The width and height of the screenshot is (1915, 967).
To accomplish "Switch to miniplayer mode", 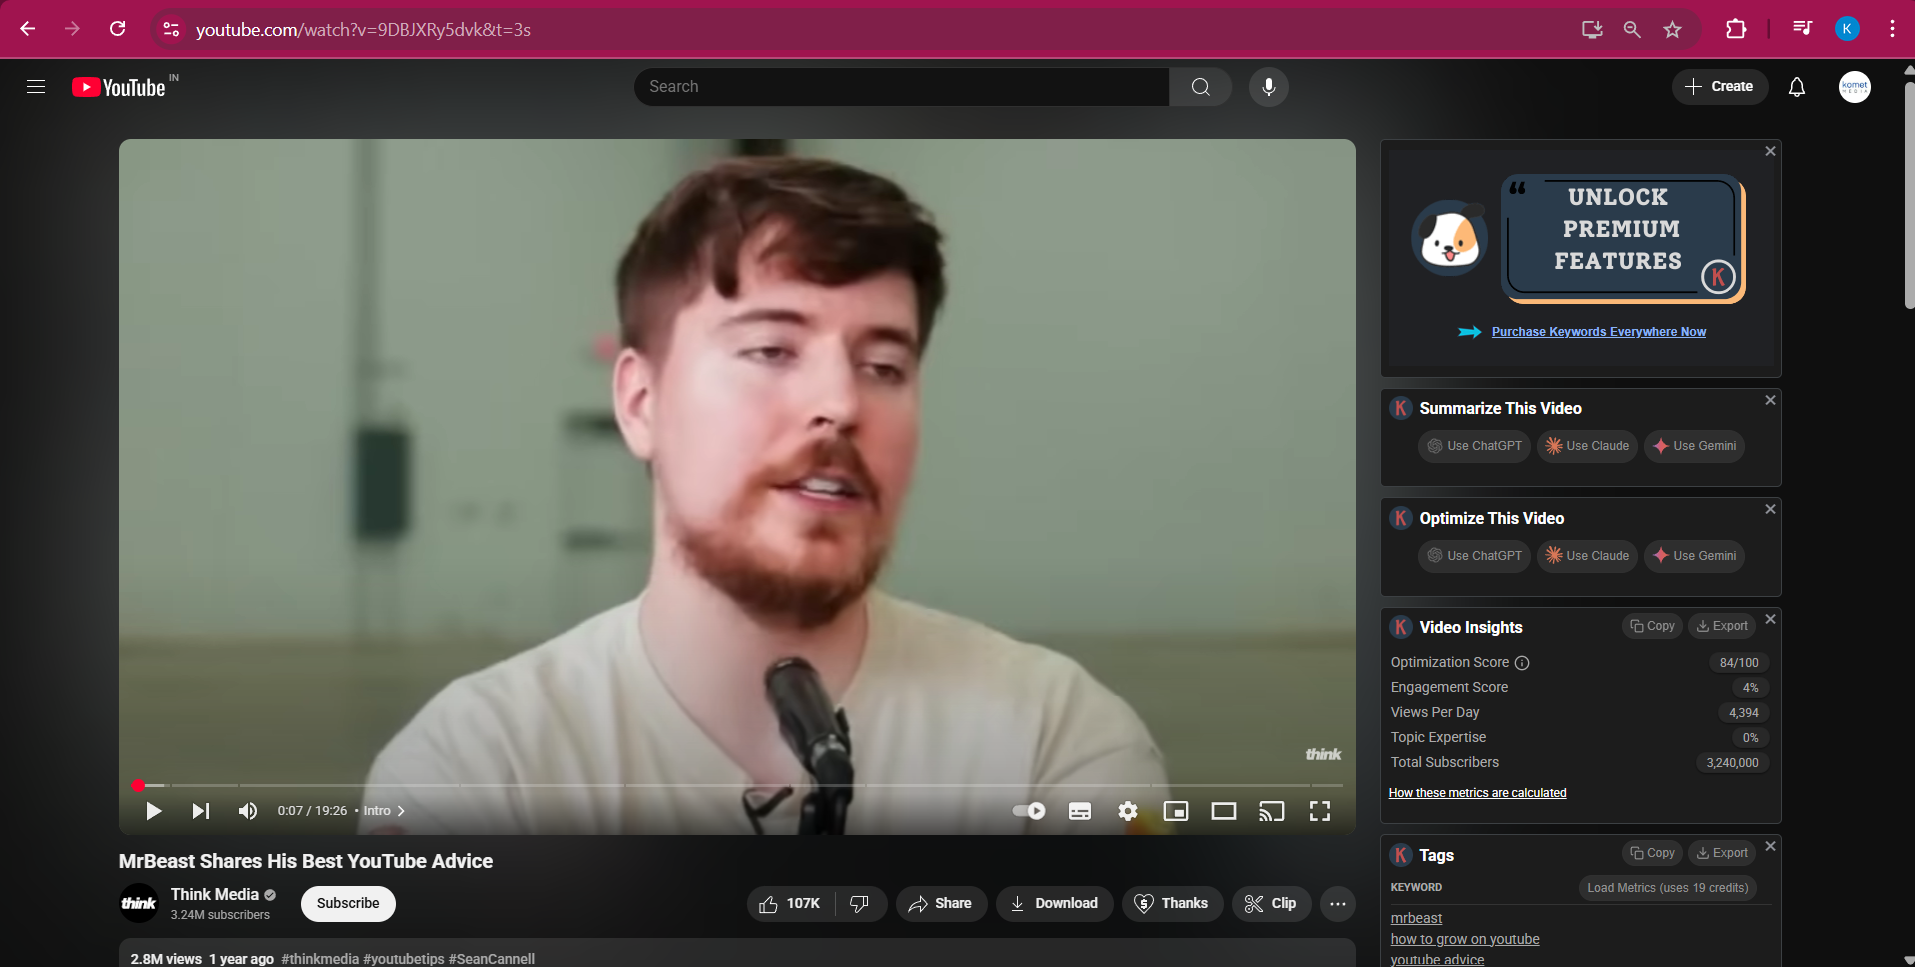I will pos(1176,811).
